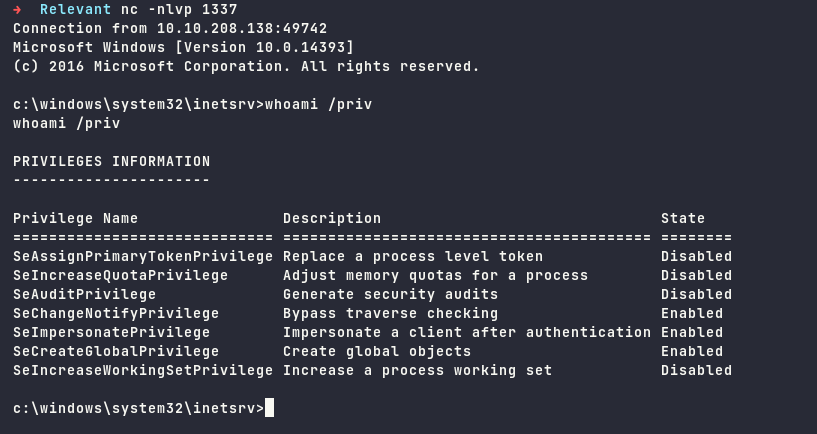Click the "Privilege Name" column header
The width and height of the screenshot is (817, 434).
point(75,218)
